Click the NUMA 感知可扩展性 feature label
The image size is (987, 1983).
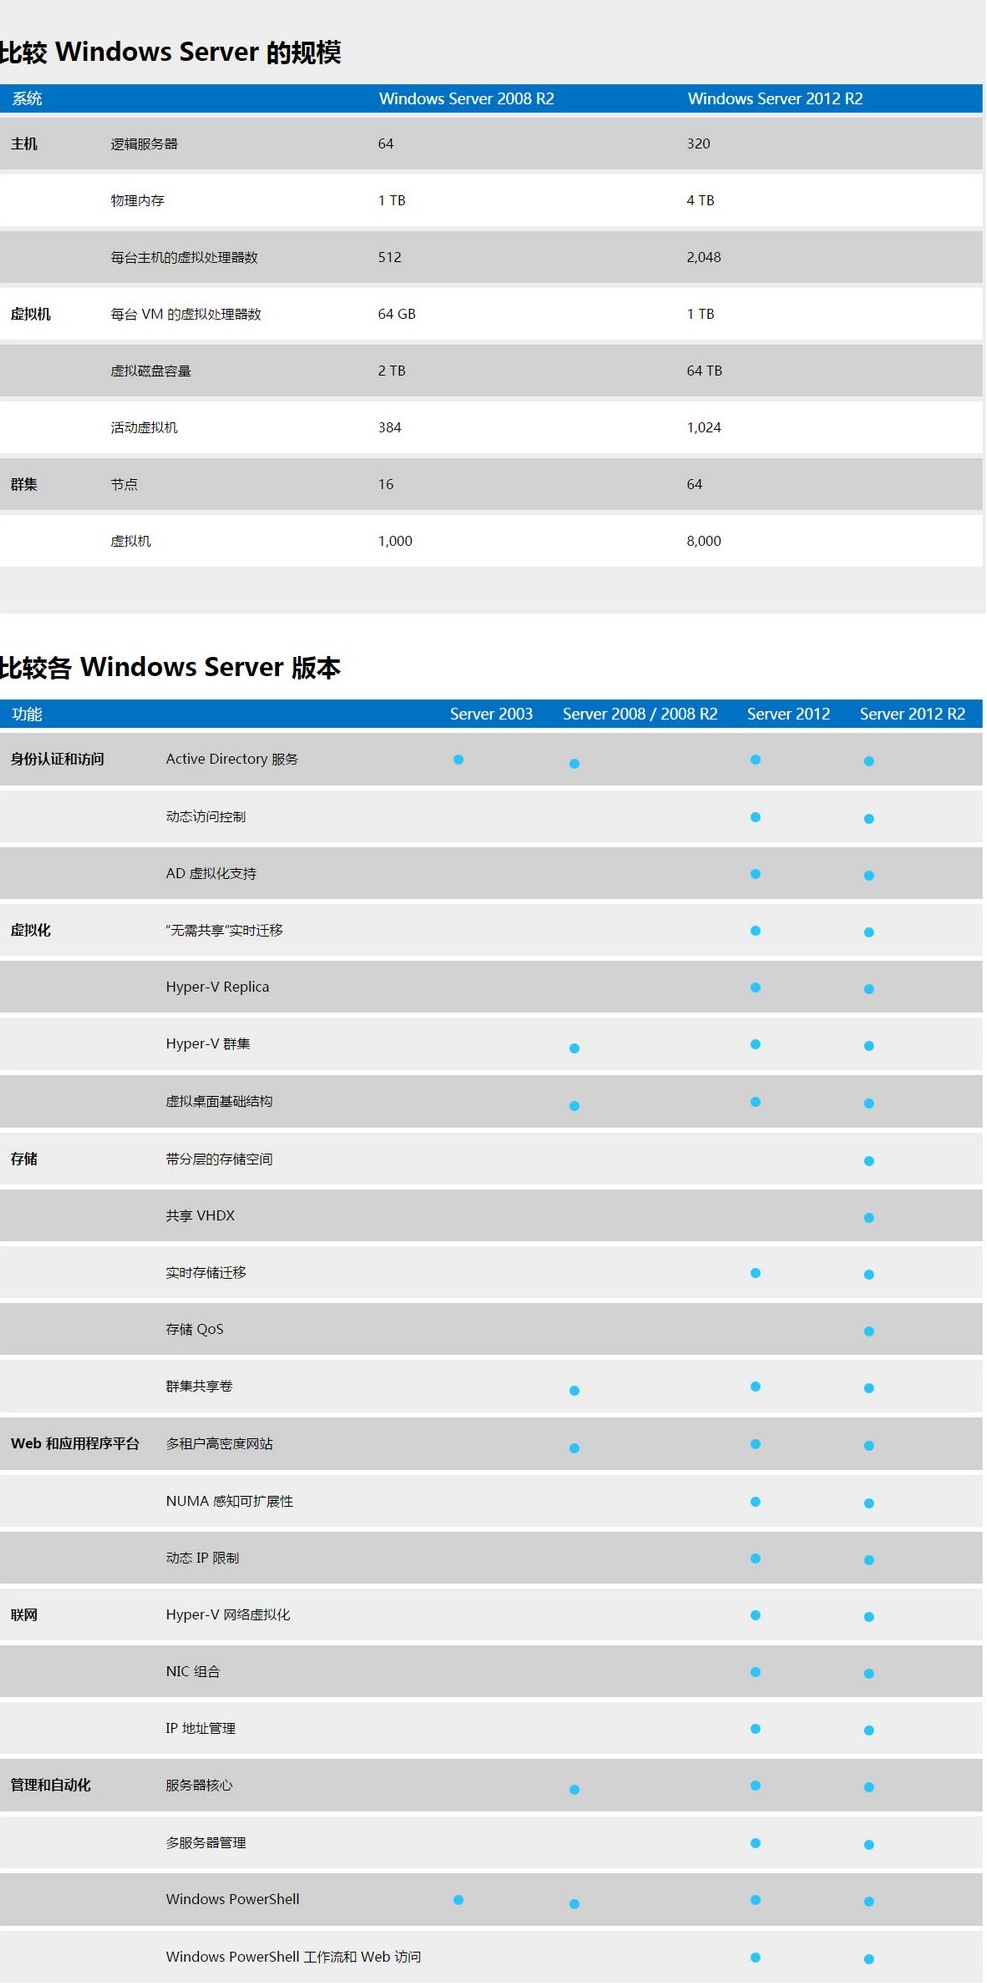pyautogui.click(x=229, y=1501)
